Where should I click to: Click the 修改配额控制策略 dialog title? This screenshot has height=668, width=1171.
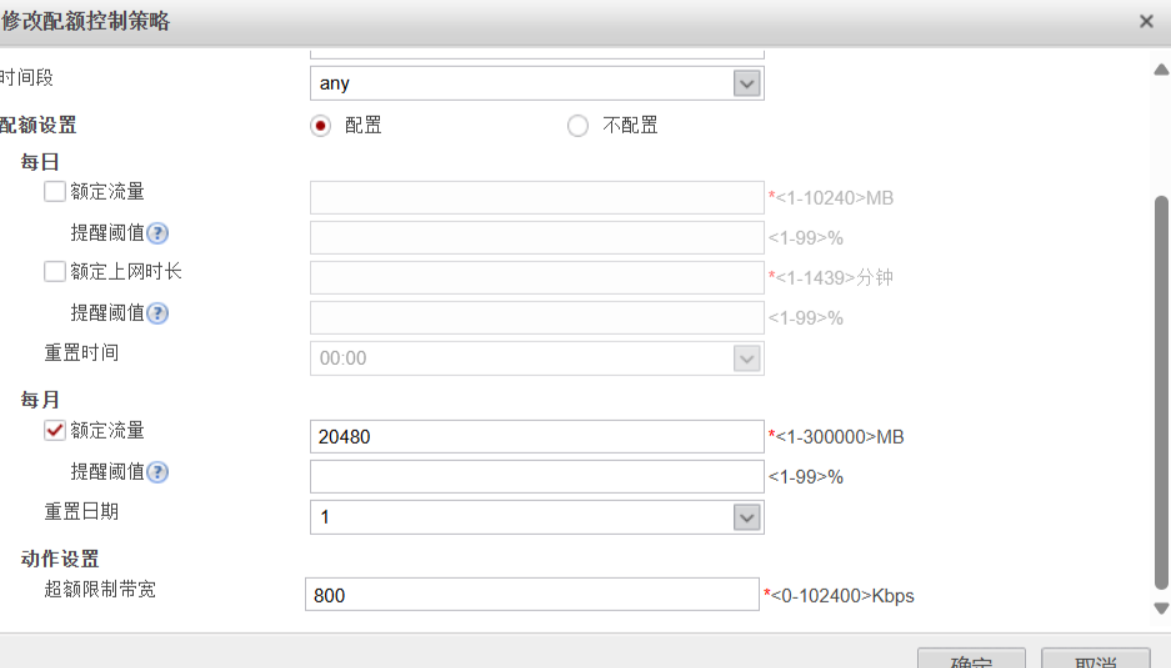(x=85, y=21)
